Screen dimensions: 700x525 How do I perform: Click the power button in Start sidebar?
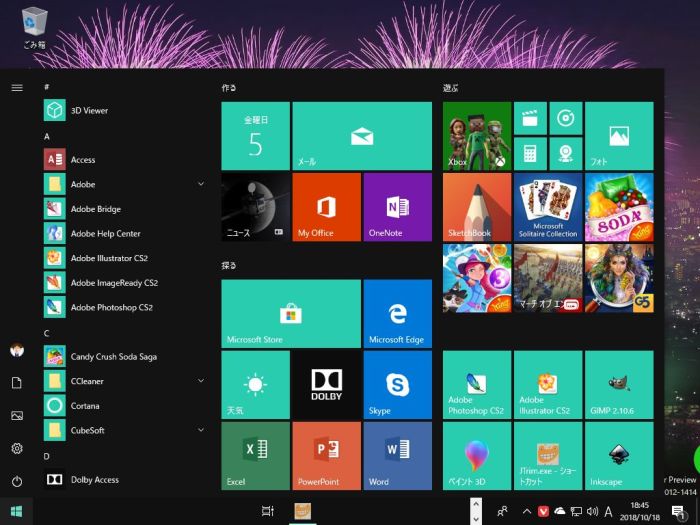16,481
